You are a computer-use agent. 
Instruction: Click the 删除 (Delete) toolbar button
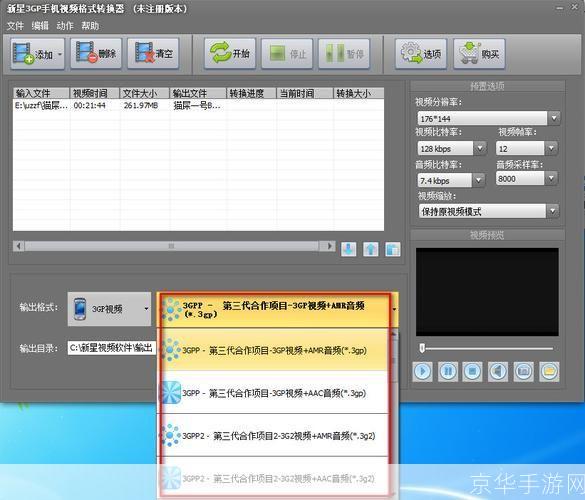click(x=96, y=54)
